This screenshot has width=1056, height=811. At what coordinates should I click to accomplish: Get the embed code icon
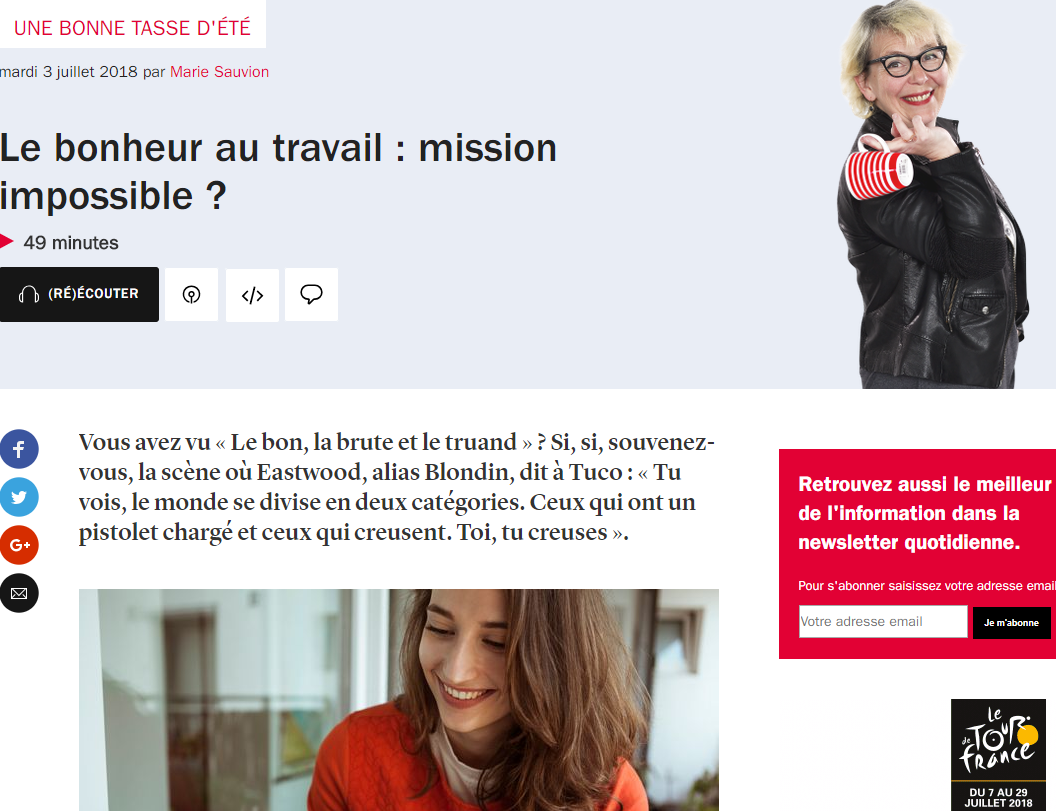252,294
